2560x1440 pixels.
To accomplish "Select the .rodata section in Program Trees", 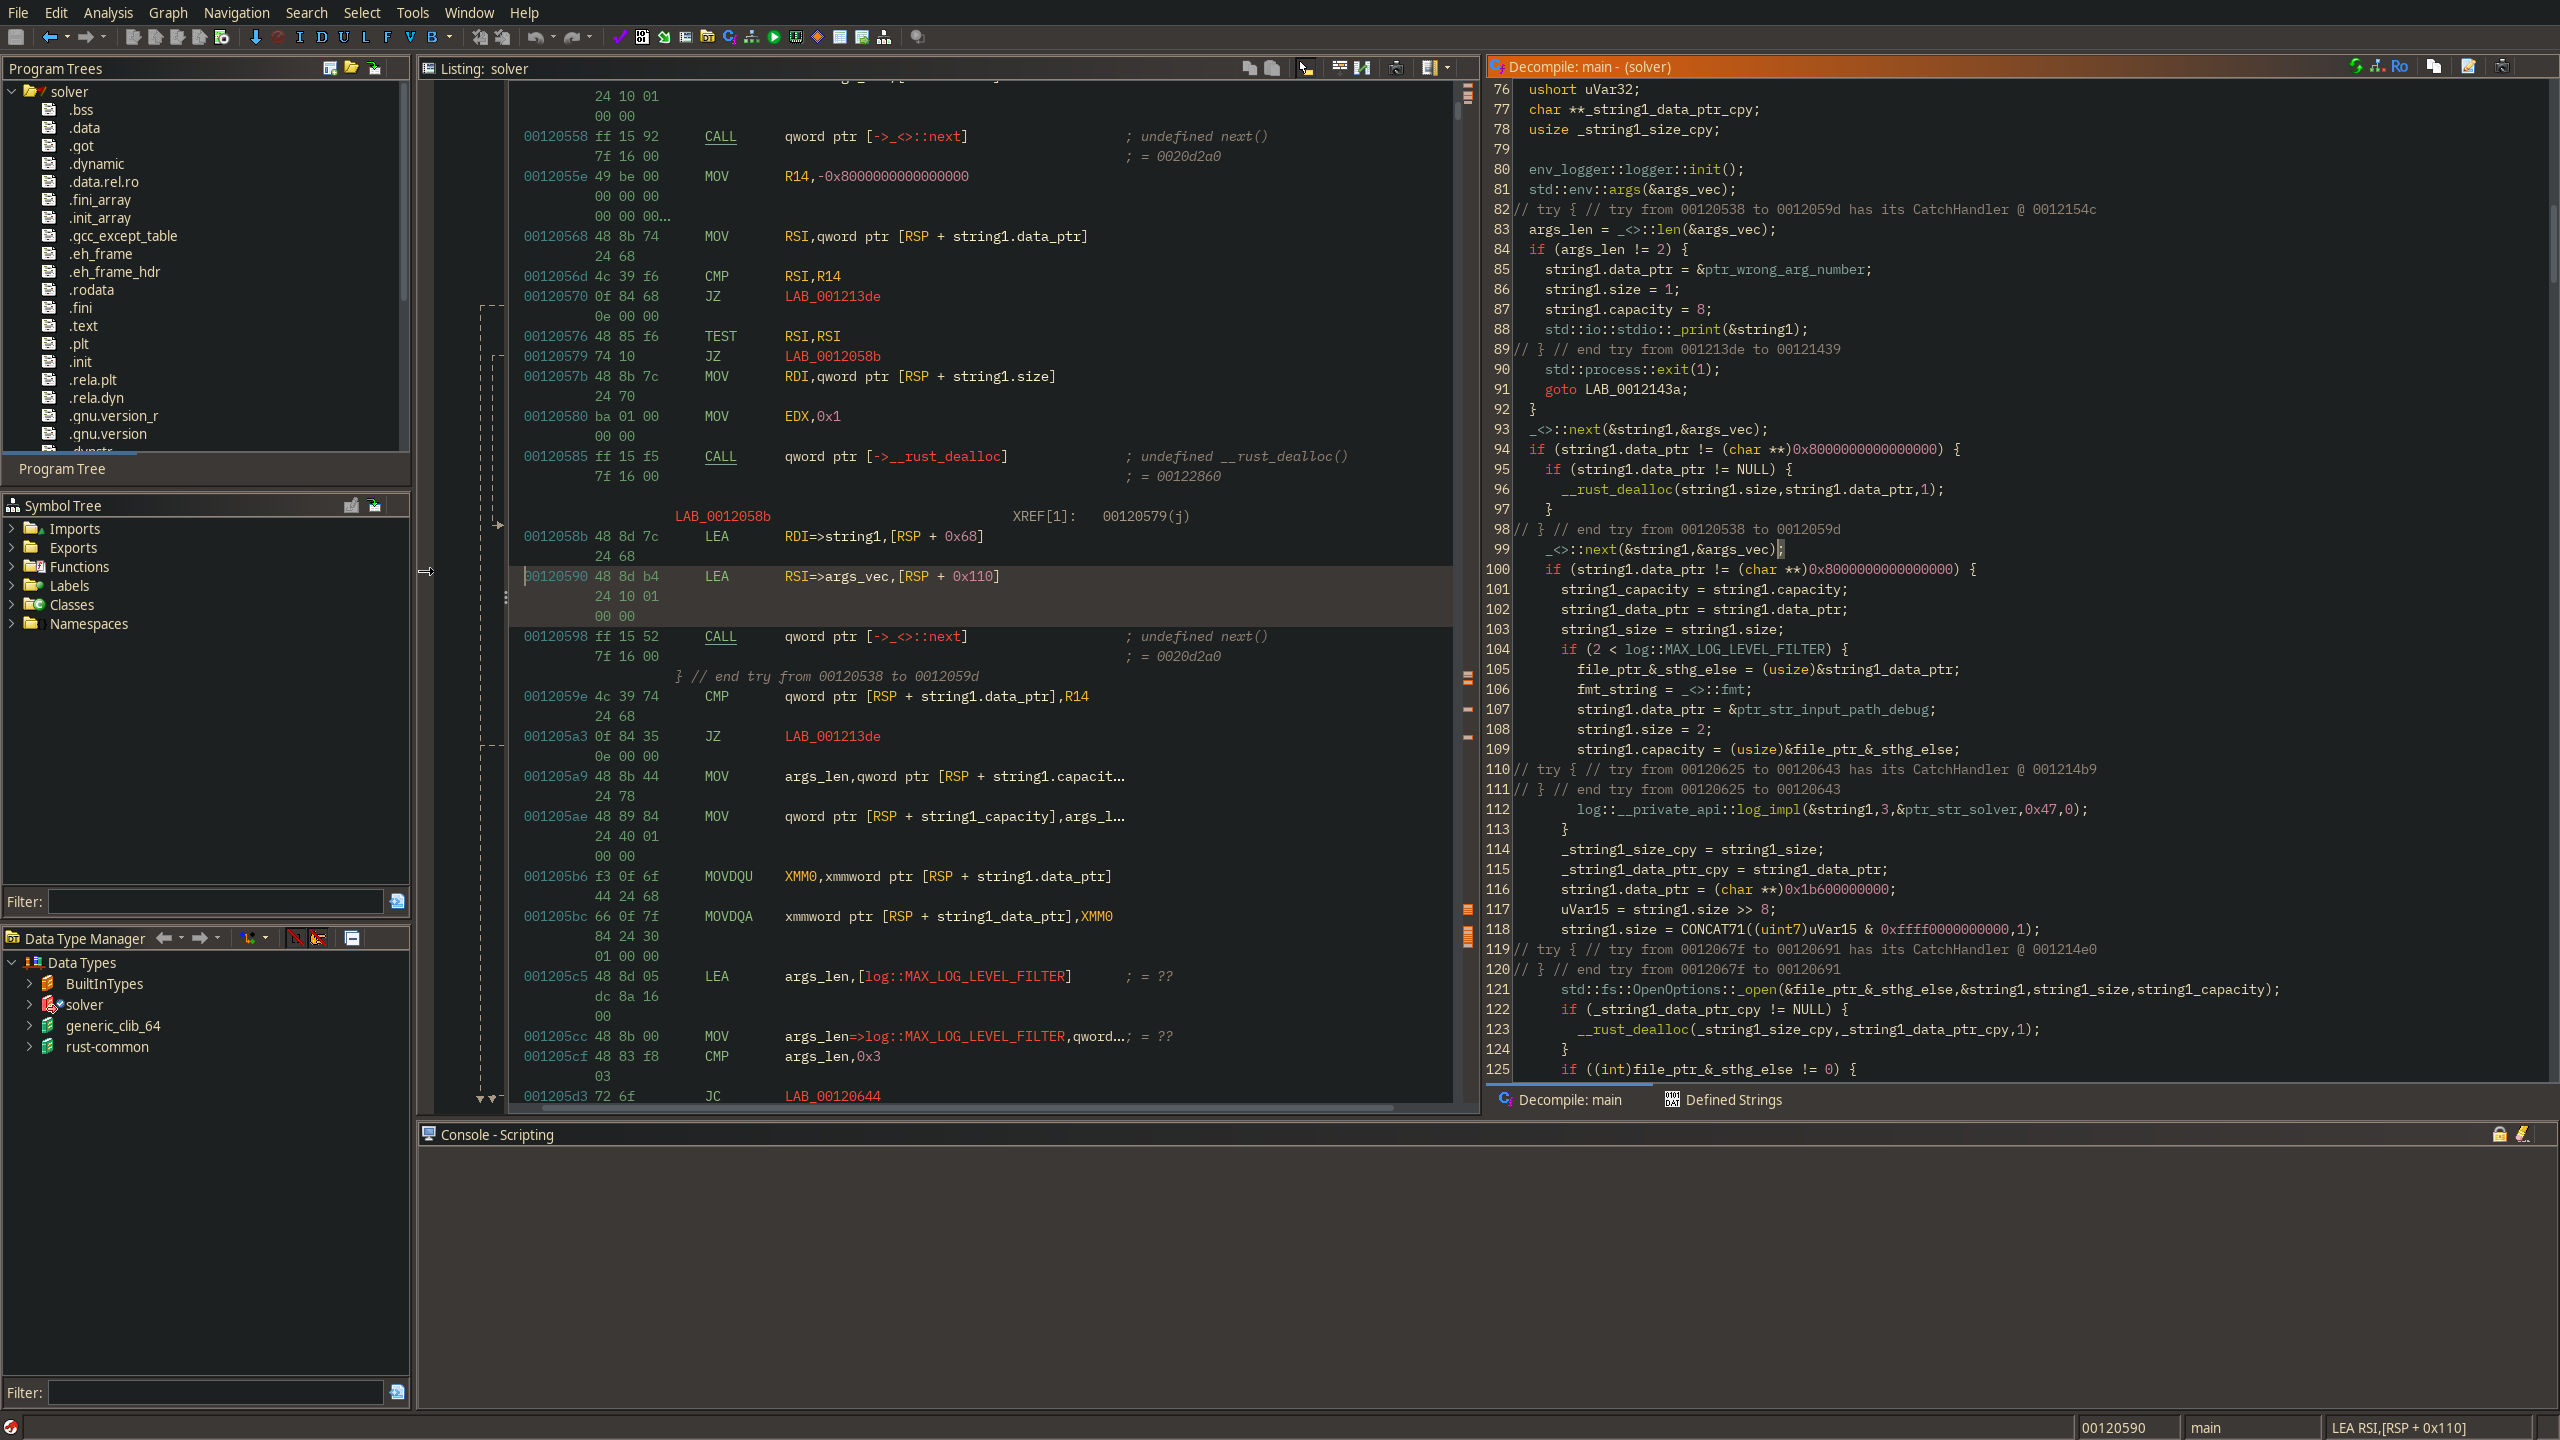I will pos(91,290).
